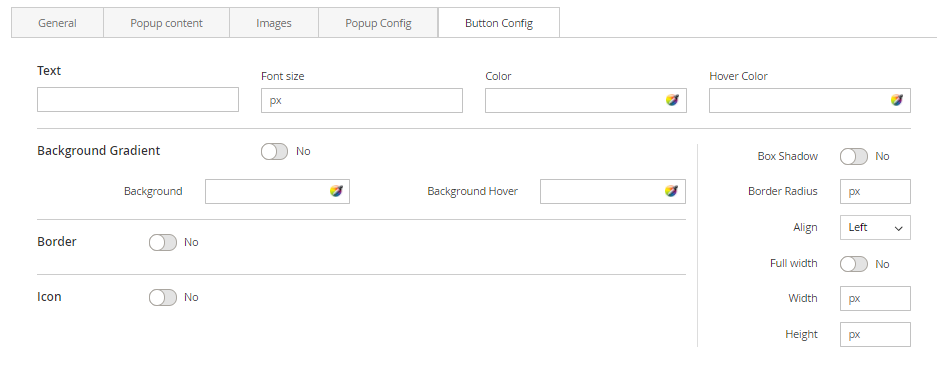The image size is (951, 384).
Task: Select the Button Config tab
Action: pos(499,23)
